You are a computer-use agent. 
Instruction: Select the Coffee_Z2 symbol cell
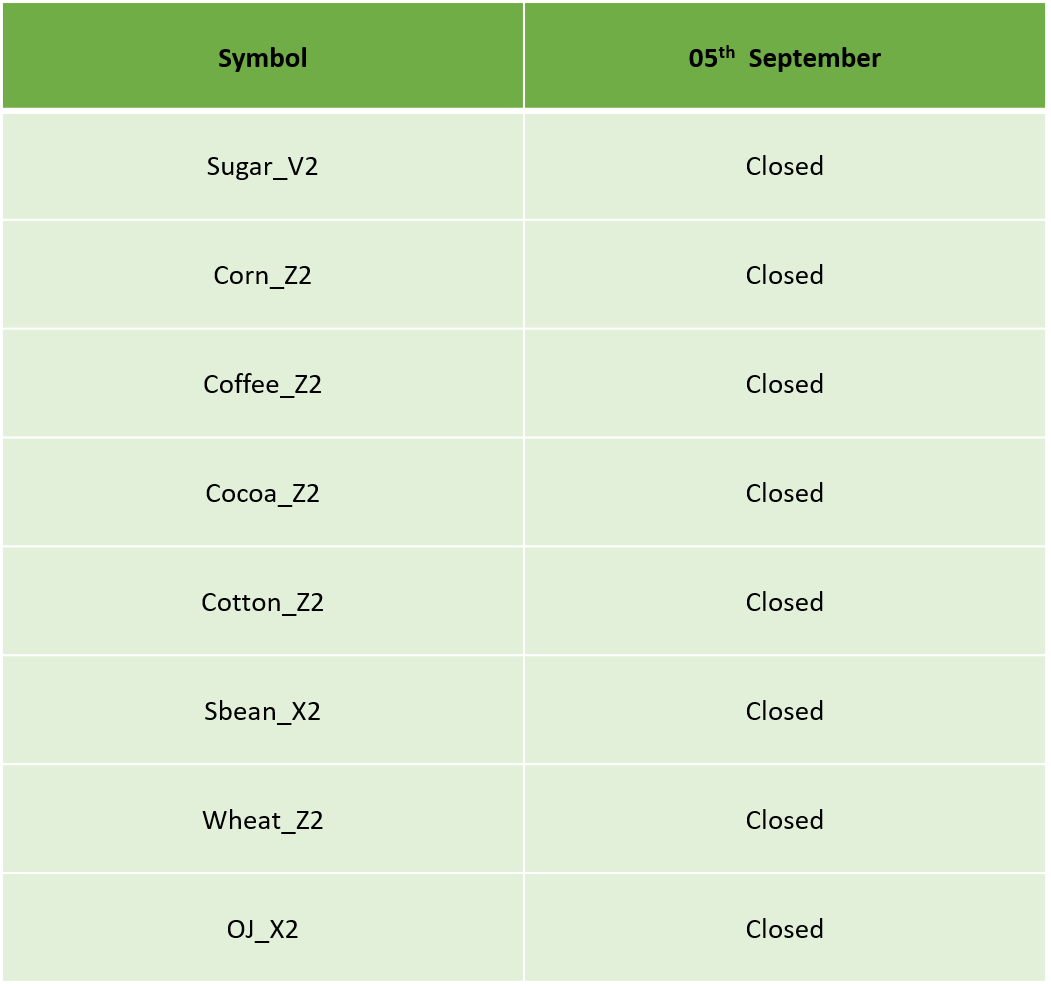pyautogui.click(x=263, y=384)
